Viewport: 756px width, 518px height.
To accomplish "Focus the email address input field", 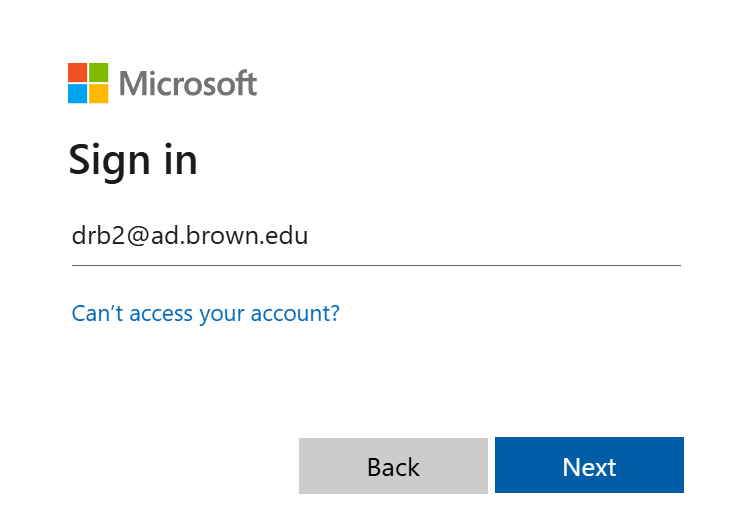I will point(376,236).
